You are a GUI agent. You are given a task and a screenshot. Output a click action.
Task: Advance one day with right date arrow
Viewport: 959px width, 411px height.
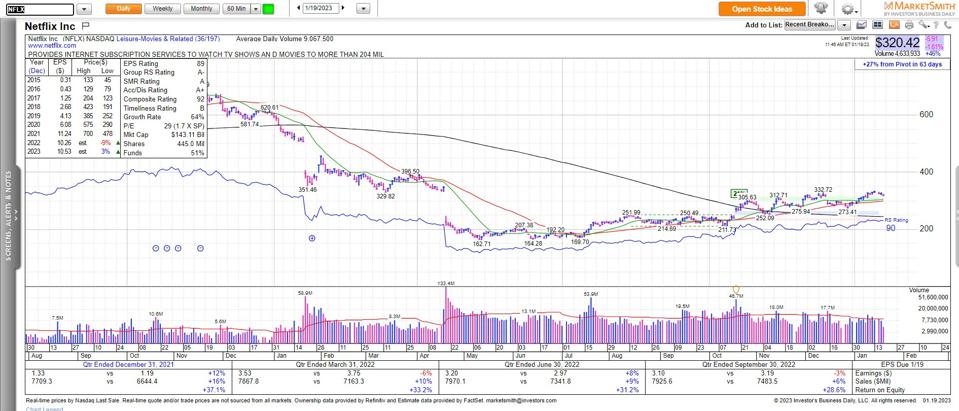(343, 9)
